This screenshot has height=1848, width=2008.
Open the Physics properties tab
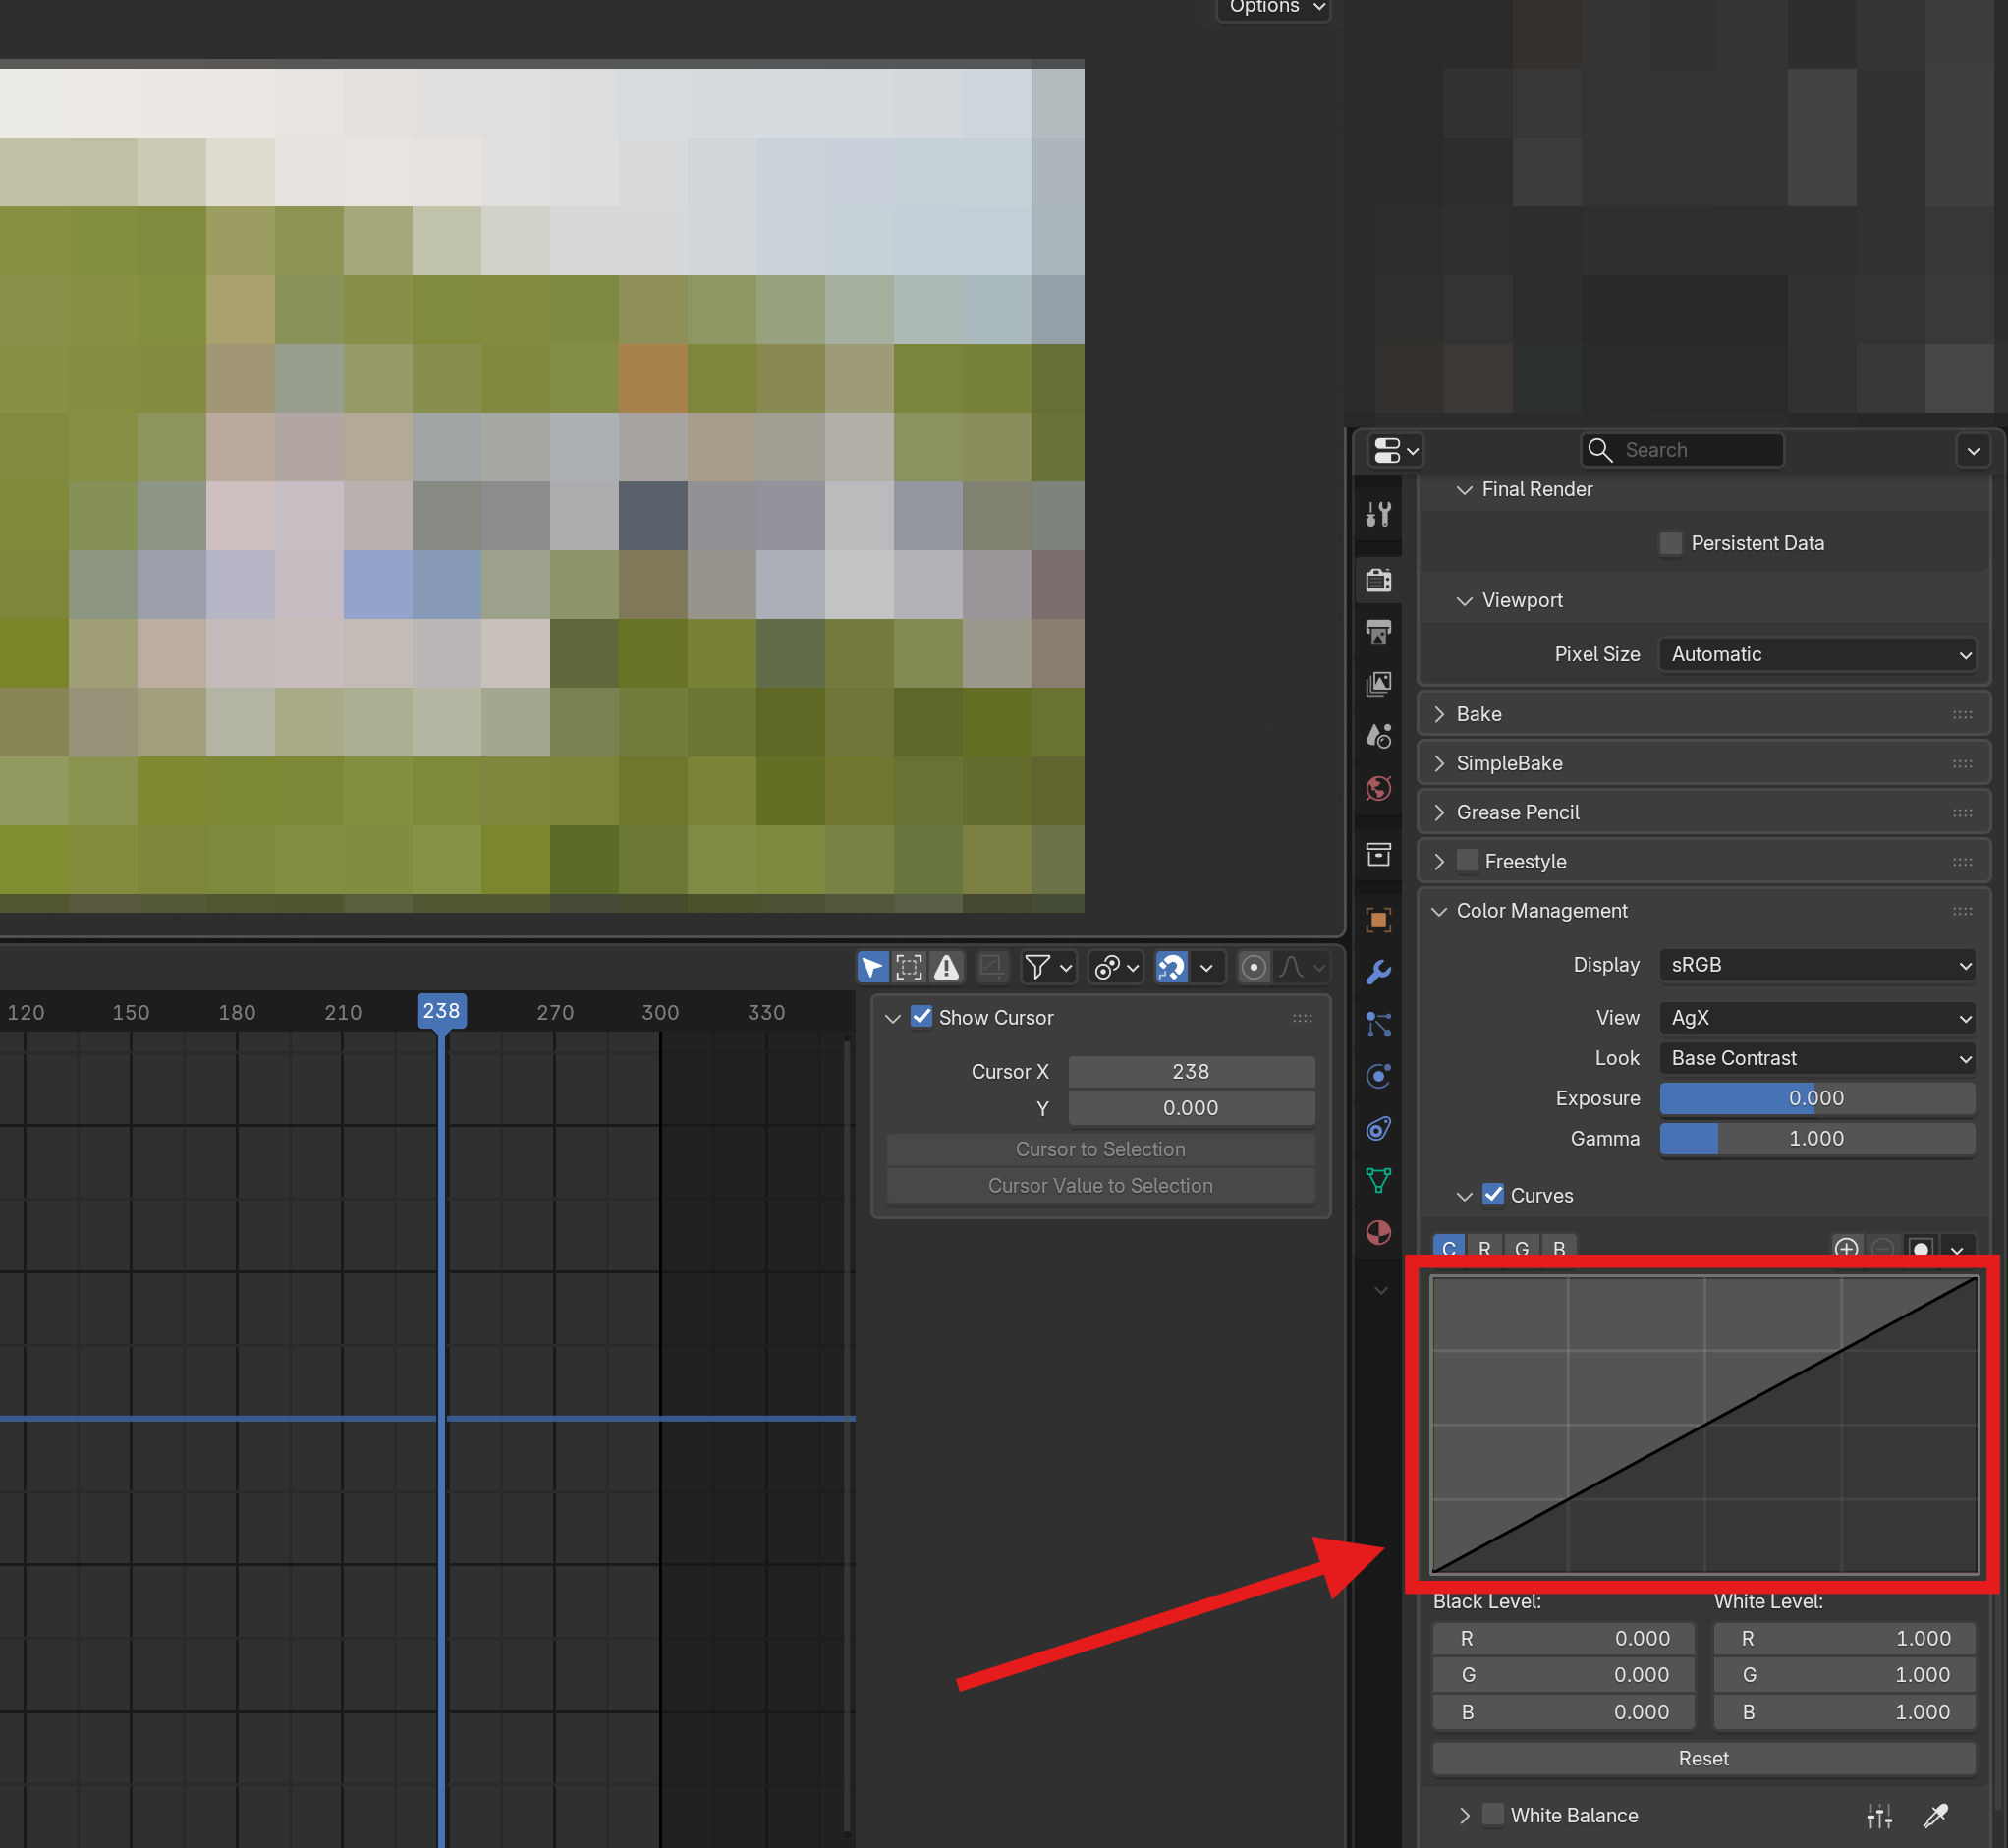point(1378,1076)
